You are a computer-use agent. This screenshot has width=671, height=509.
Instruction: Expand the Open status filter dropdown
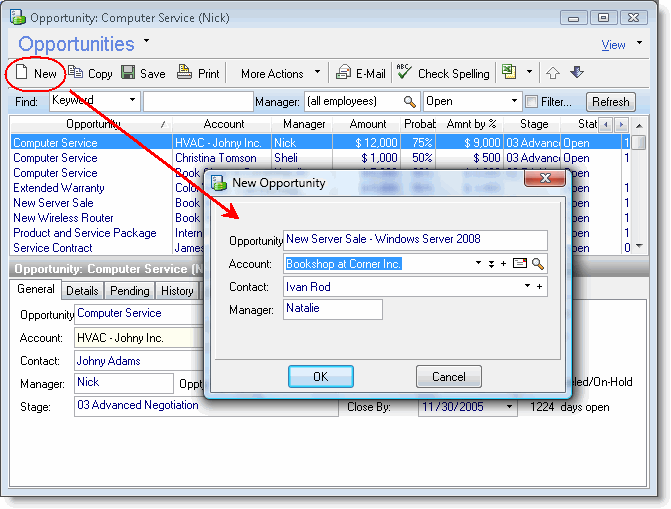click(515, 101)
